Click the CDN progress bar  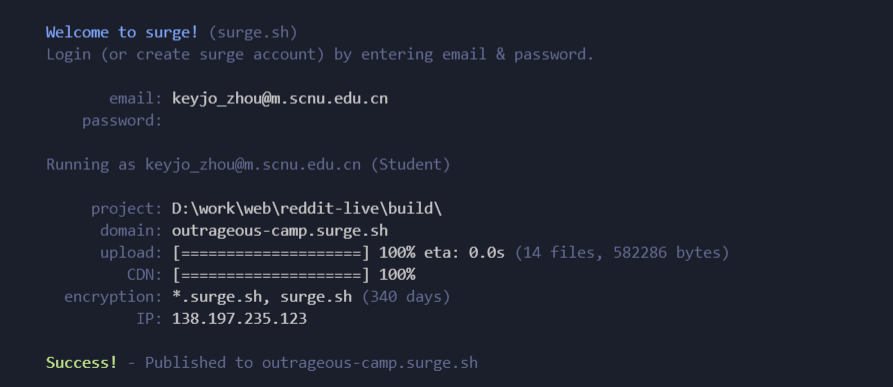[x=271, y=275]
